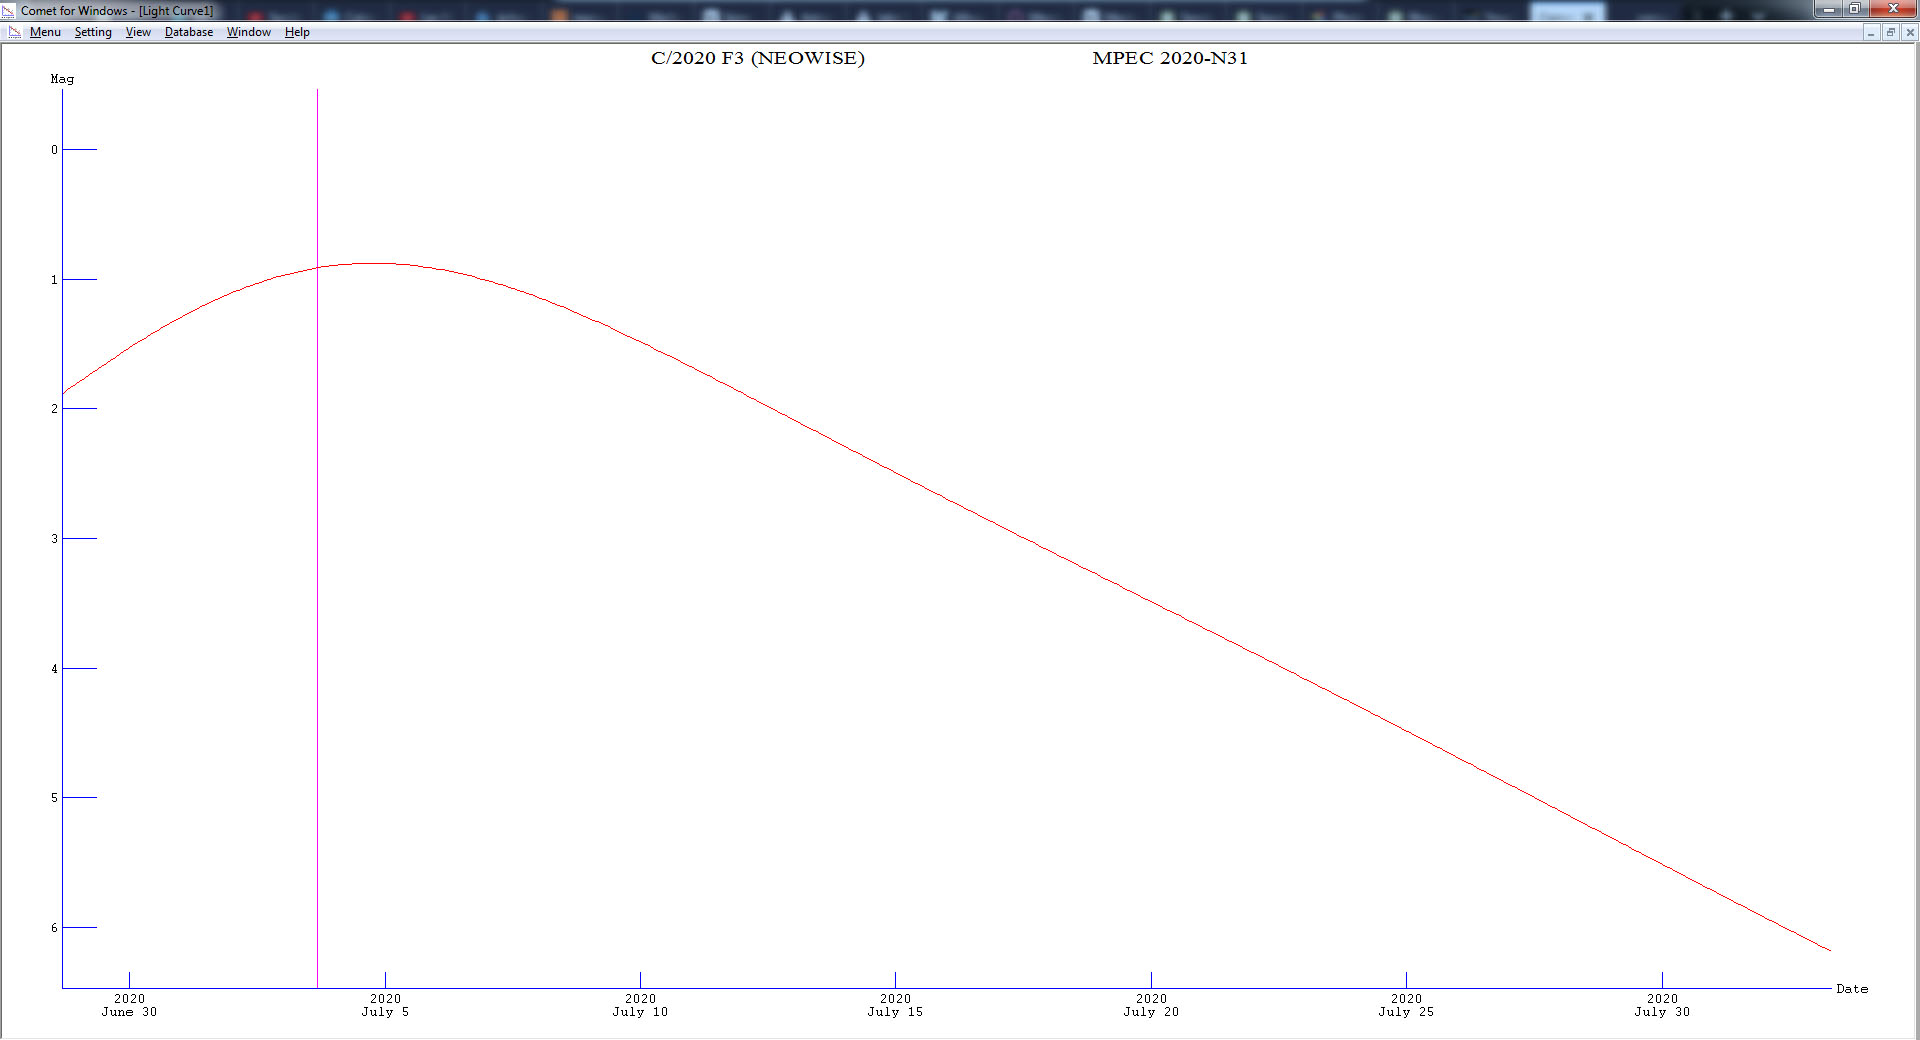The image size is (1920, 1040).
Task: Expand the View menu
Action: (x=138, y=32)
